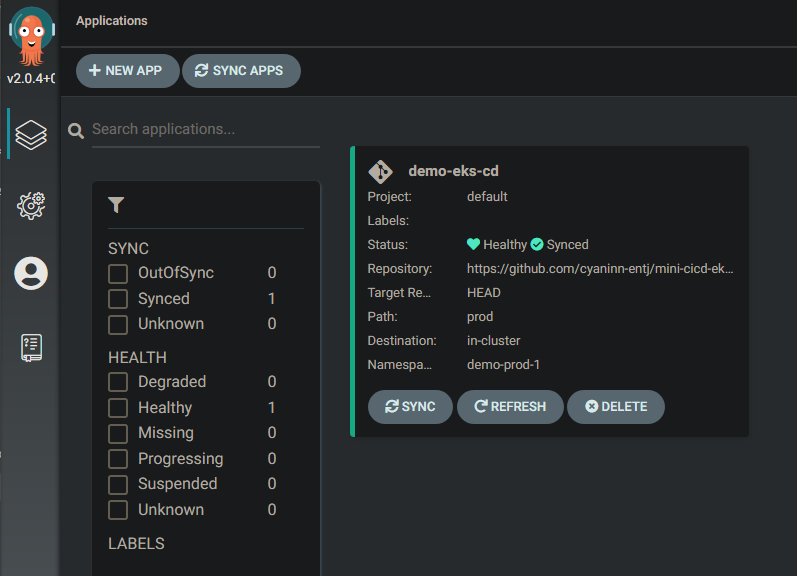The image size is (797, 576).
Task: Focus the Search applications field
Action: point(206,130)
